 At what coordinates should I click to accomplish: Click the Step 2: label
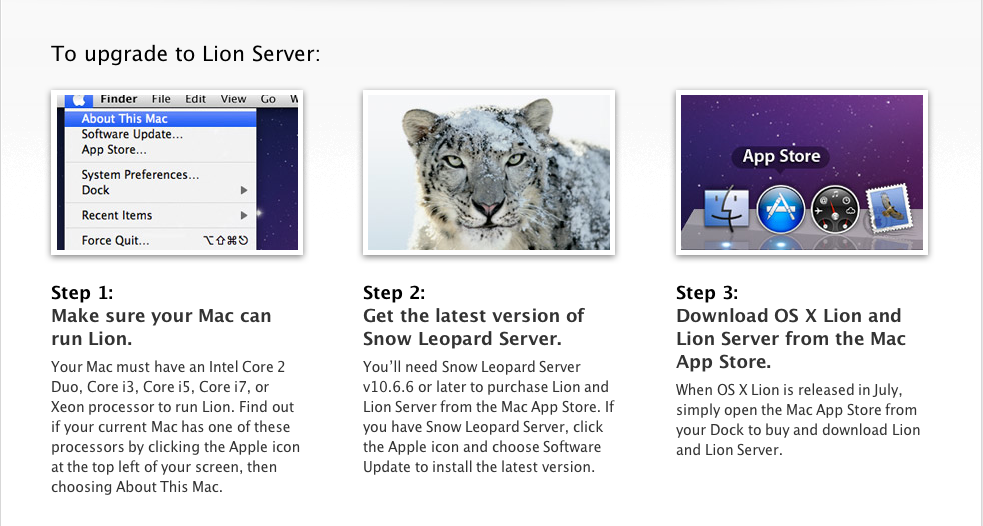click(394, 293)
